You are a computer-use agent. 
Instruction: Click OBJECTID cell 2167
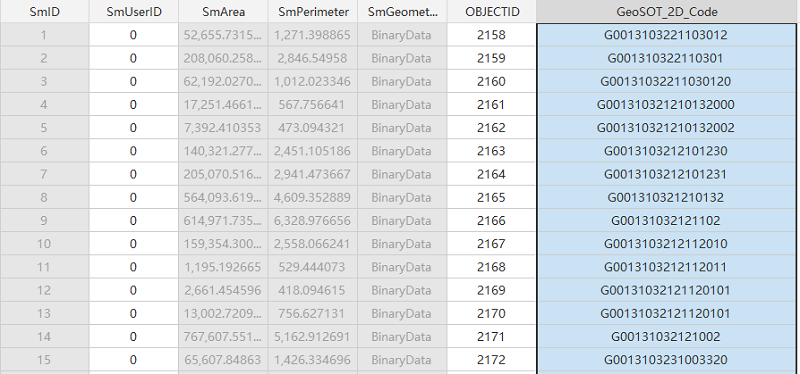[492, 244]
